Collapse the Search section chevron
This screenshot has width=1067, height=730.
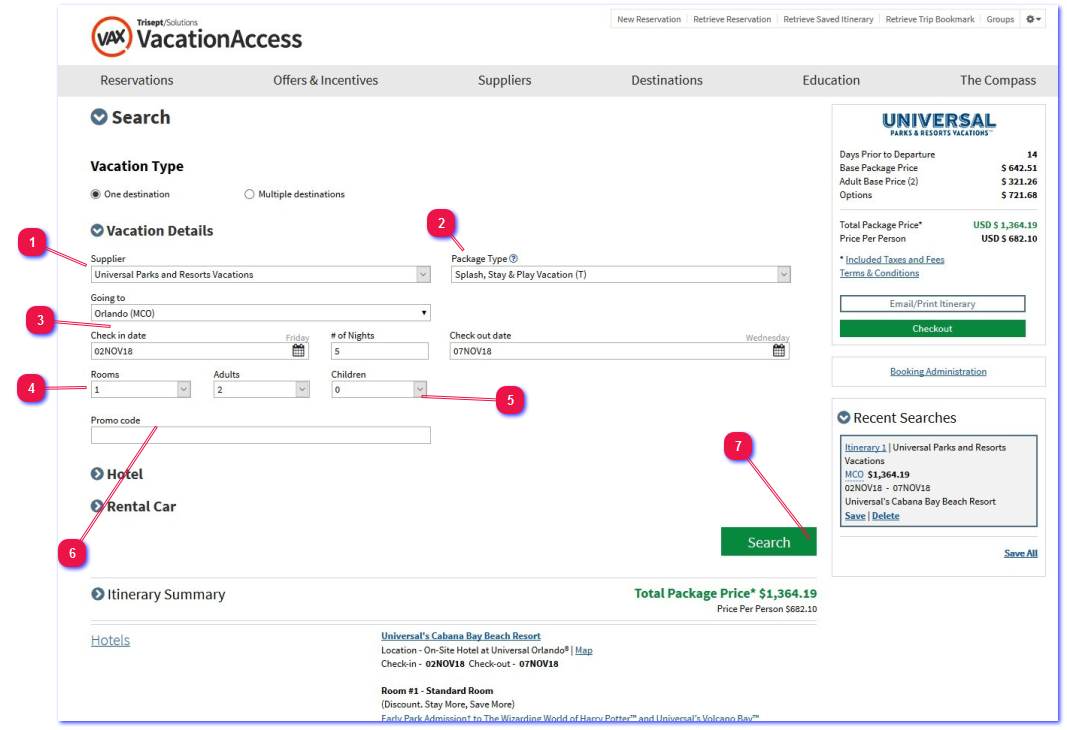99,117
